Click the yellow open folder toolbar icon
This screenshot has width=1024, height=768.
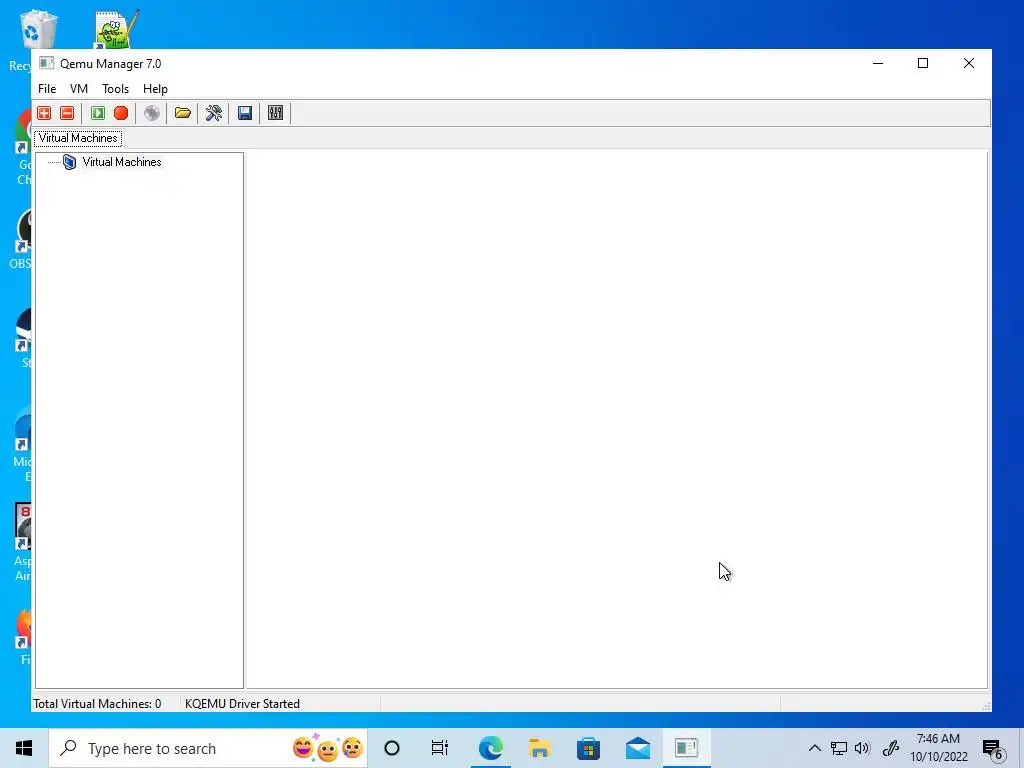coord(183,113)
